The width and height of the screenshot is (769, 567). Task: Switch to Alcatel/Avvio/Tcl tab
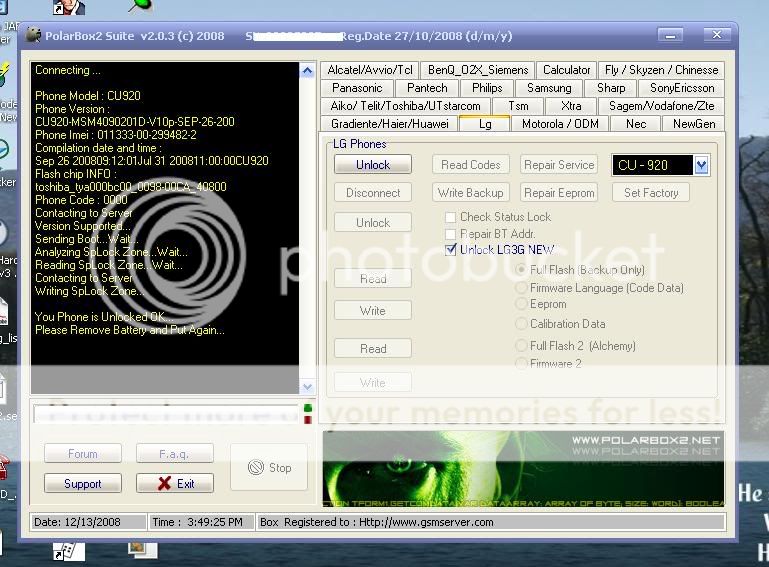coord(370,70)
